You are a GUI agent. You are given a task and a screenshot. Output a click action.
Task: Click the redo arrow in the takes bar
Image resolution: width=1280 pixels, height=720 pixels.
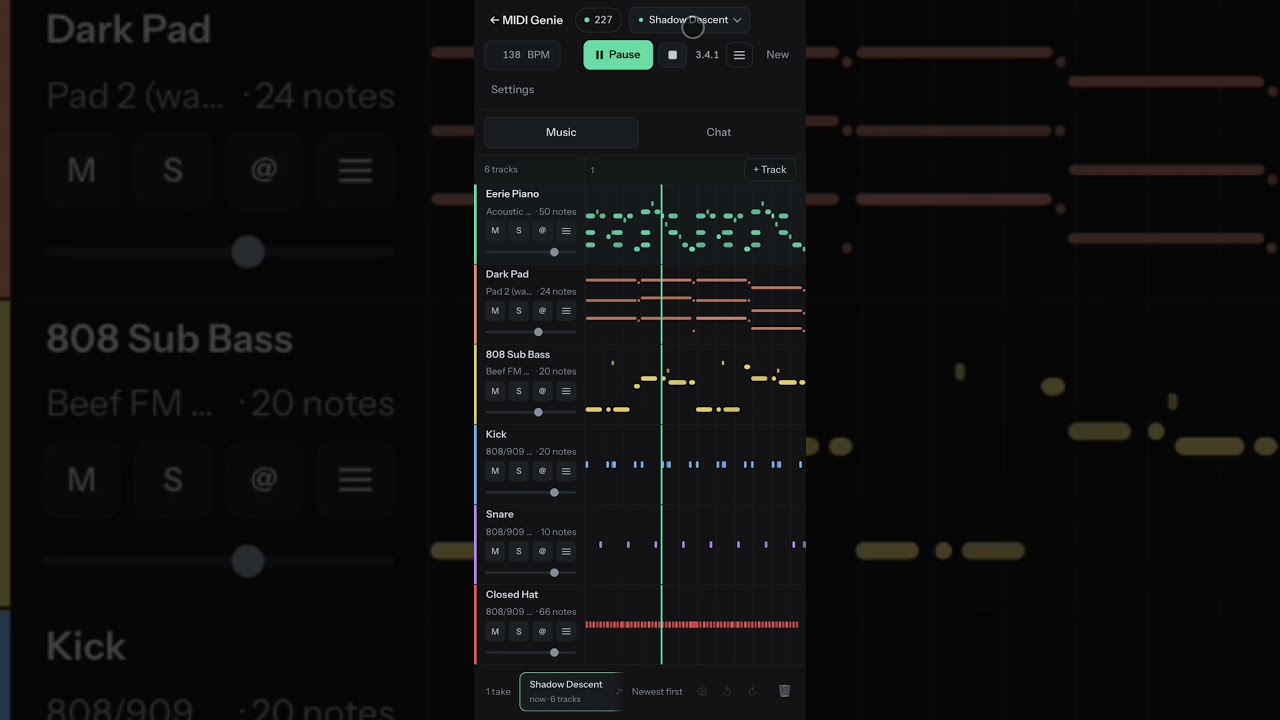click(x=752, y=691)
